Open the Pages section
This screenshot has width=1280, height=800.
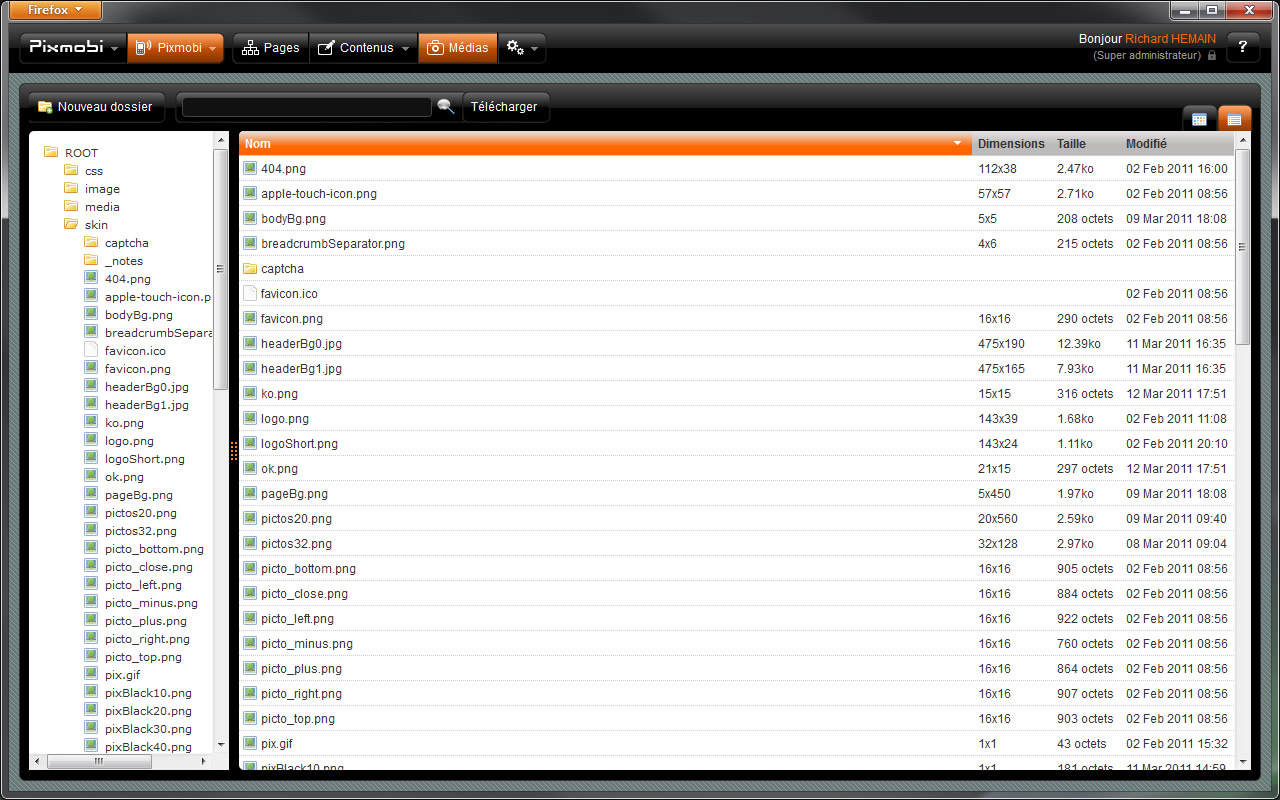pyautogui.click(x=271, y=48)
